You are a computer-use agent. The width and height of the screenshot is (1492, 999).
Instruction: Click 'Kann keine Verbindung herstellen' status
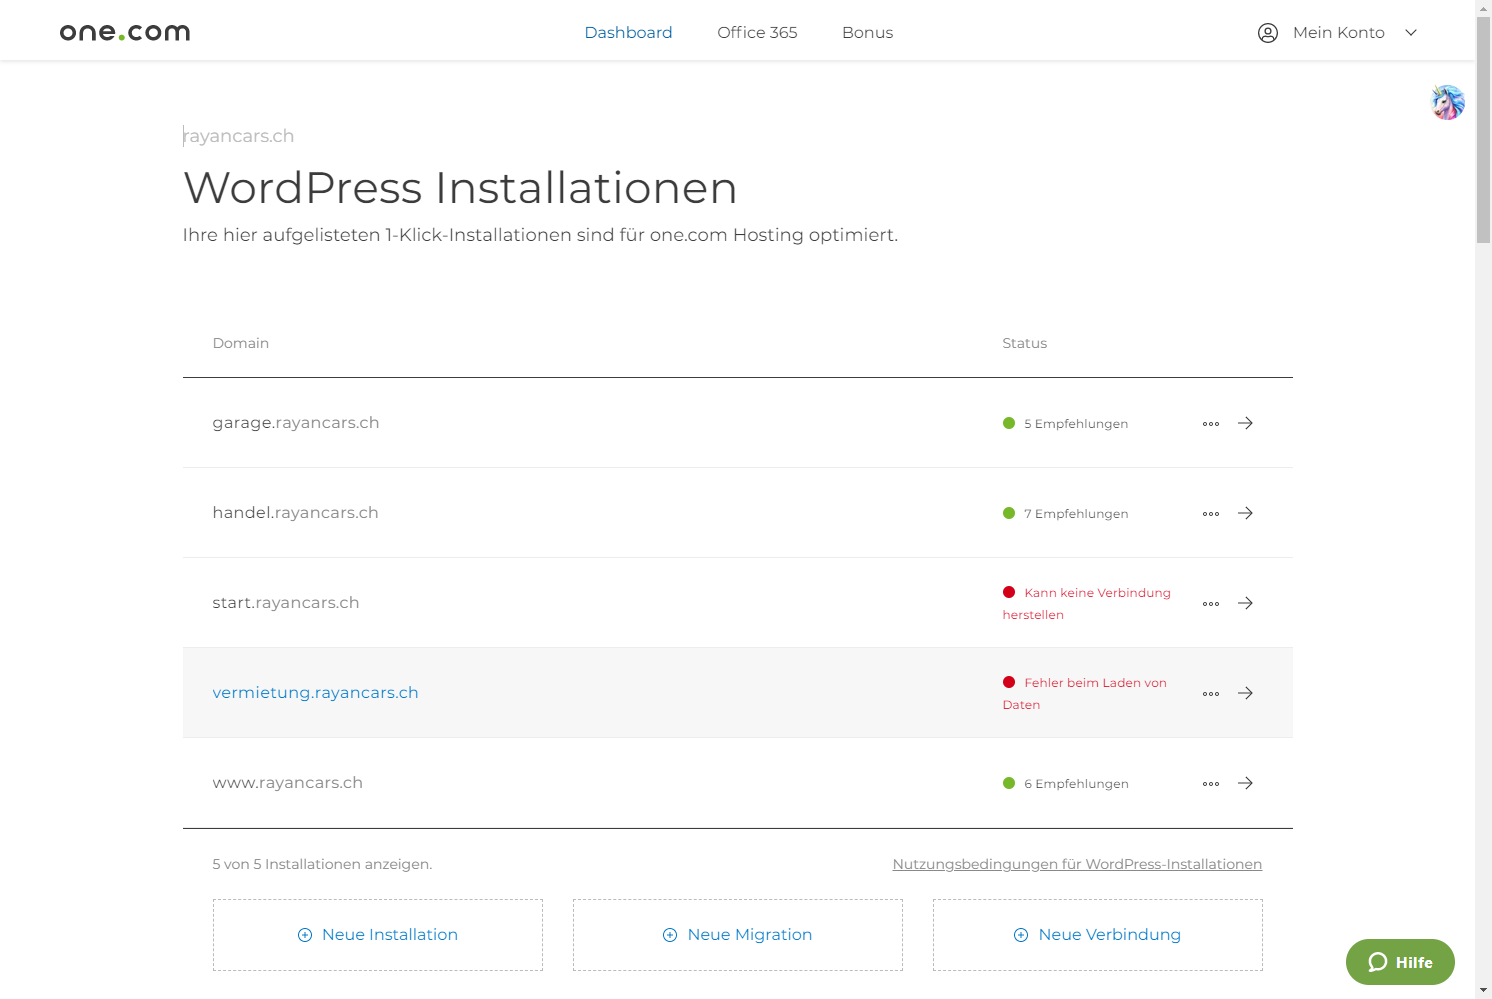(1087, 603)
